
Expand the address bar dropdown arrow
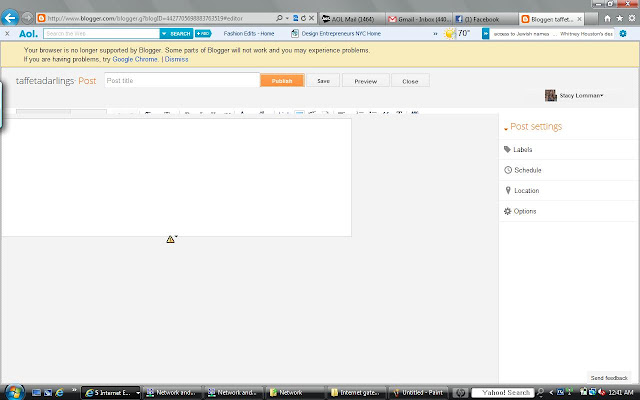point(287,18)
